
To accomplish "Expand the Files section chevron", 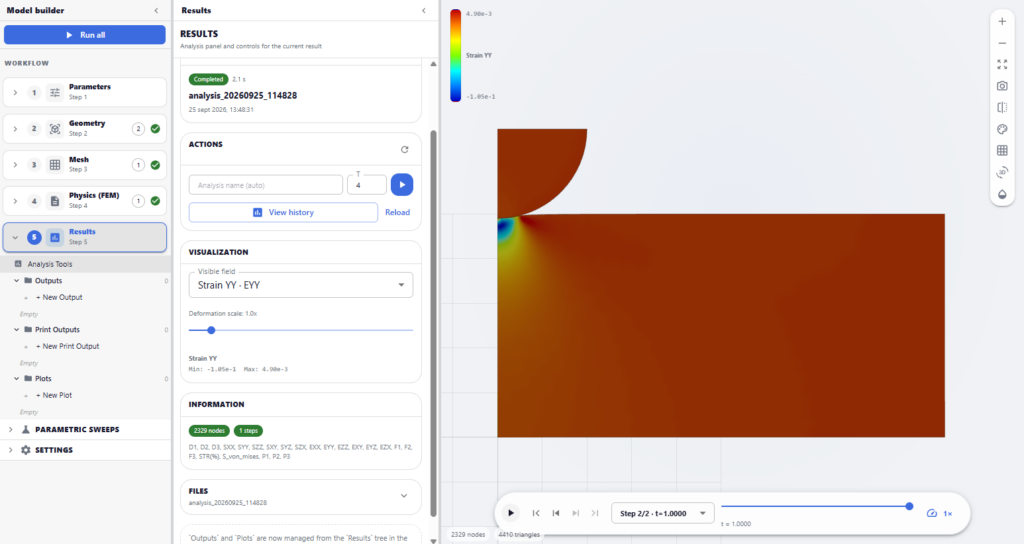I will [404, 496].
